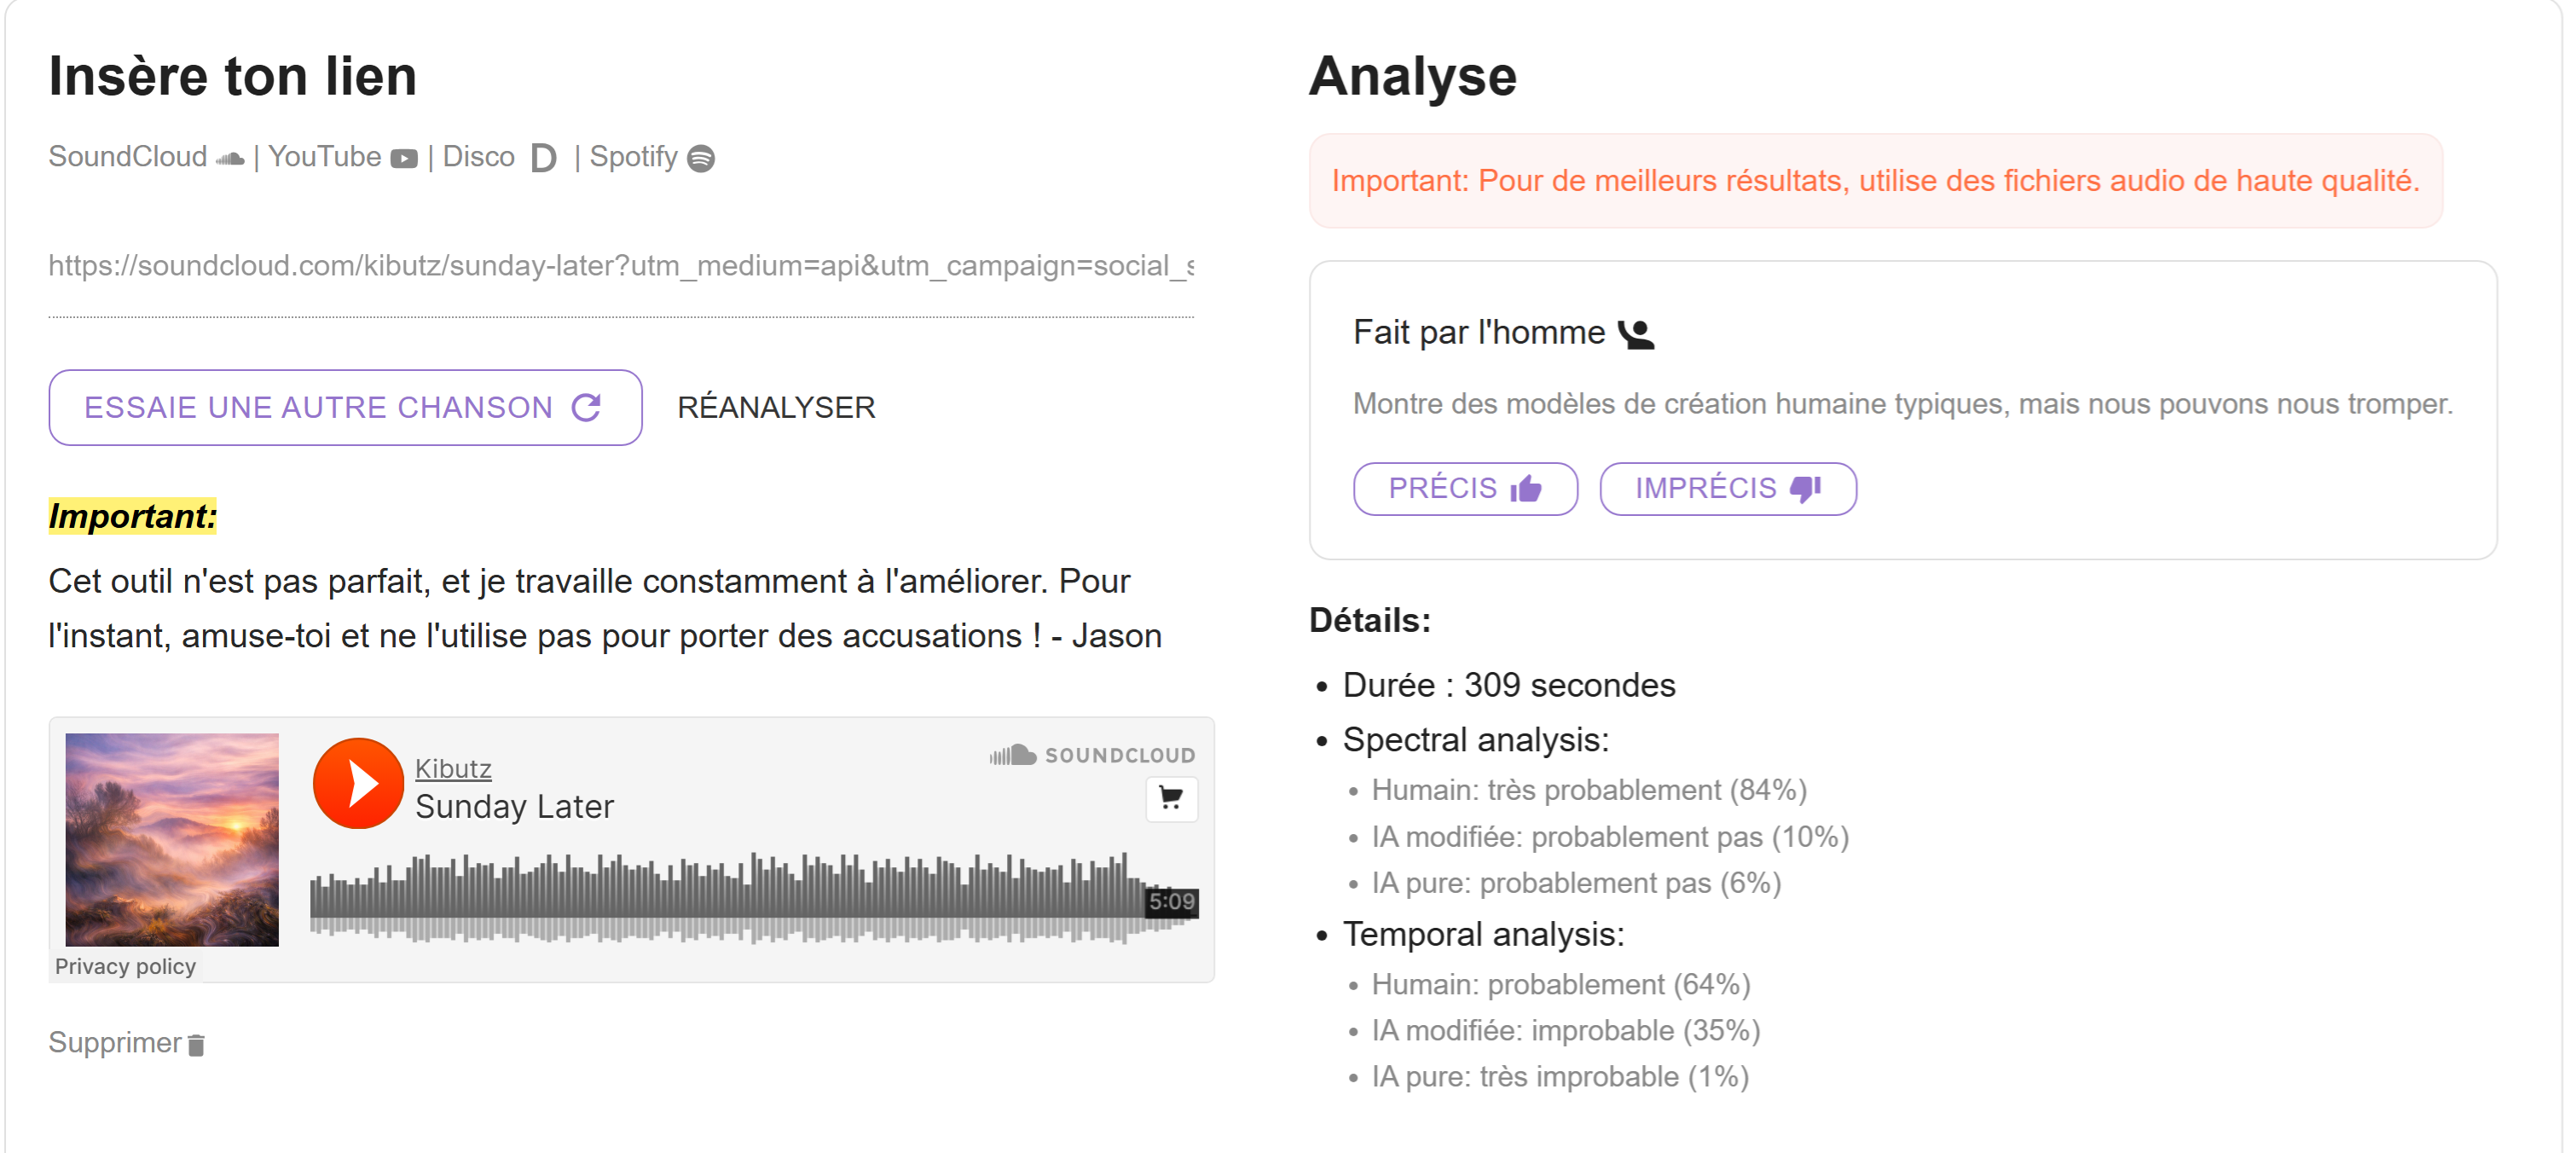Click the SoundCloud cloud icon
The image size is (2576, 1153).
[x=230, y=158]
